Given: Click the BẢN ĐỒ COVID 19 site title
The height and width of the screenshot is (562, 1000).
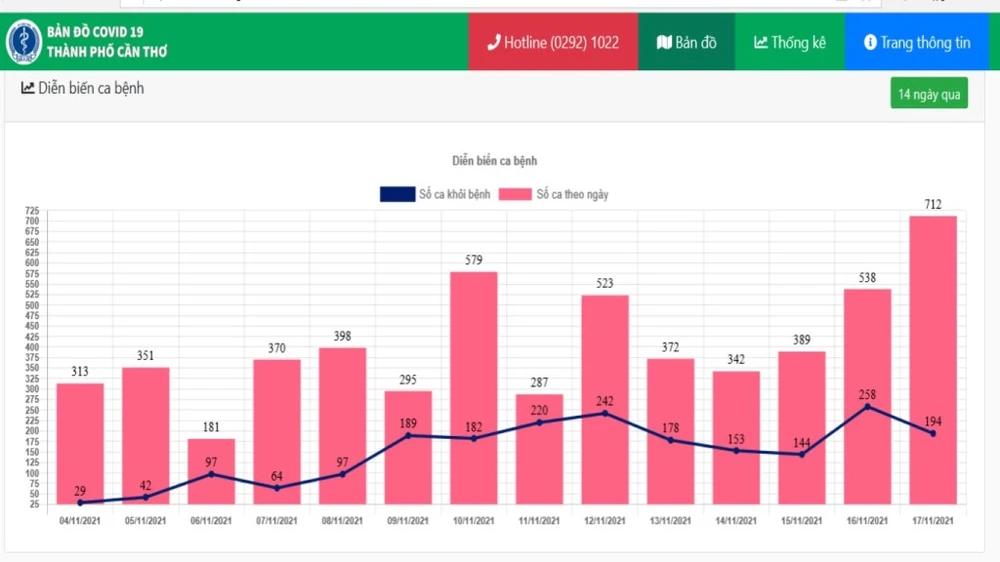Looking at the screenshot, I should 95,32.
